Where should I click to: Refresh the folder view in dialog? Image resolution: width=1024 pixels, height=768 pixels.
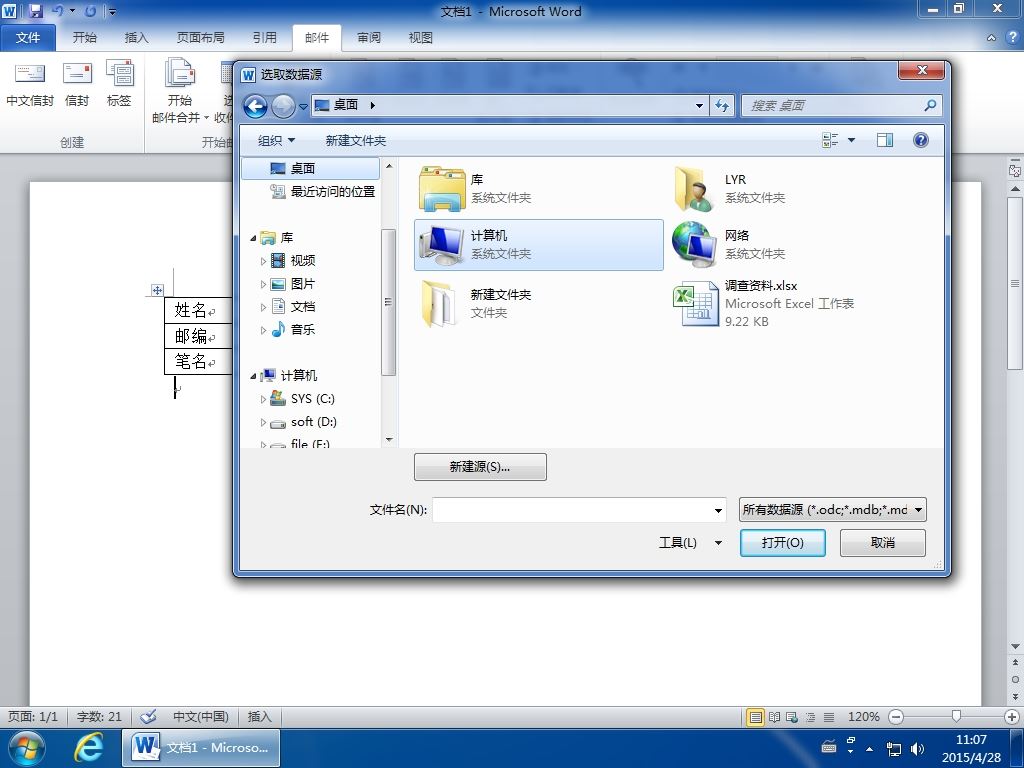722,105
